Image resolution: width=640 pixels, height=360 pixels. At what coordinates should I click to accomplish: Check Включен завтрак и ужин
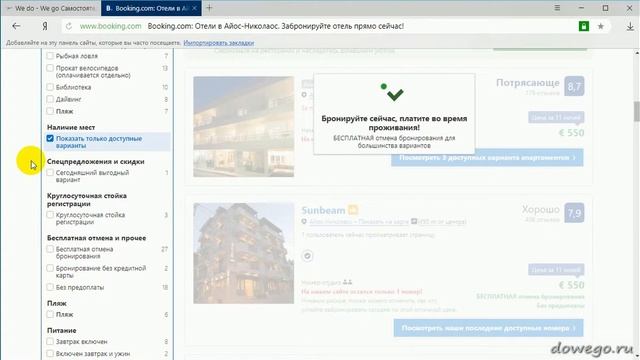tap(50, 353)
